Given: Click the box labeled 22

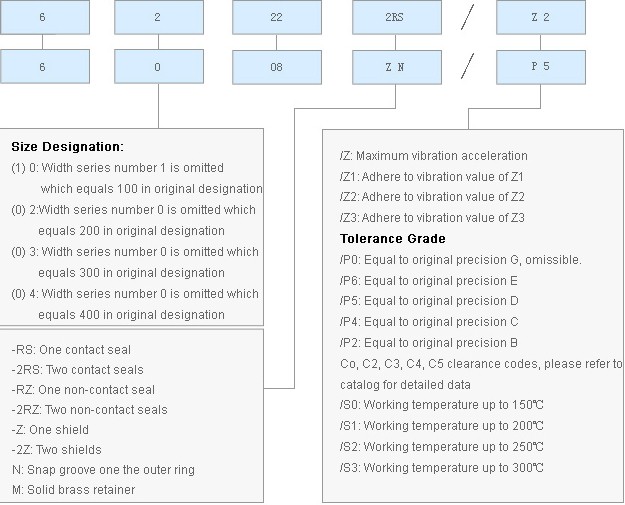Looking at the screenshot, I should [x=277, y=17].
